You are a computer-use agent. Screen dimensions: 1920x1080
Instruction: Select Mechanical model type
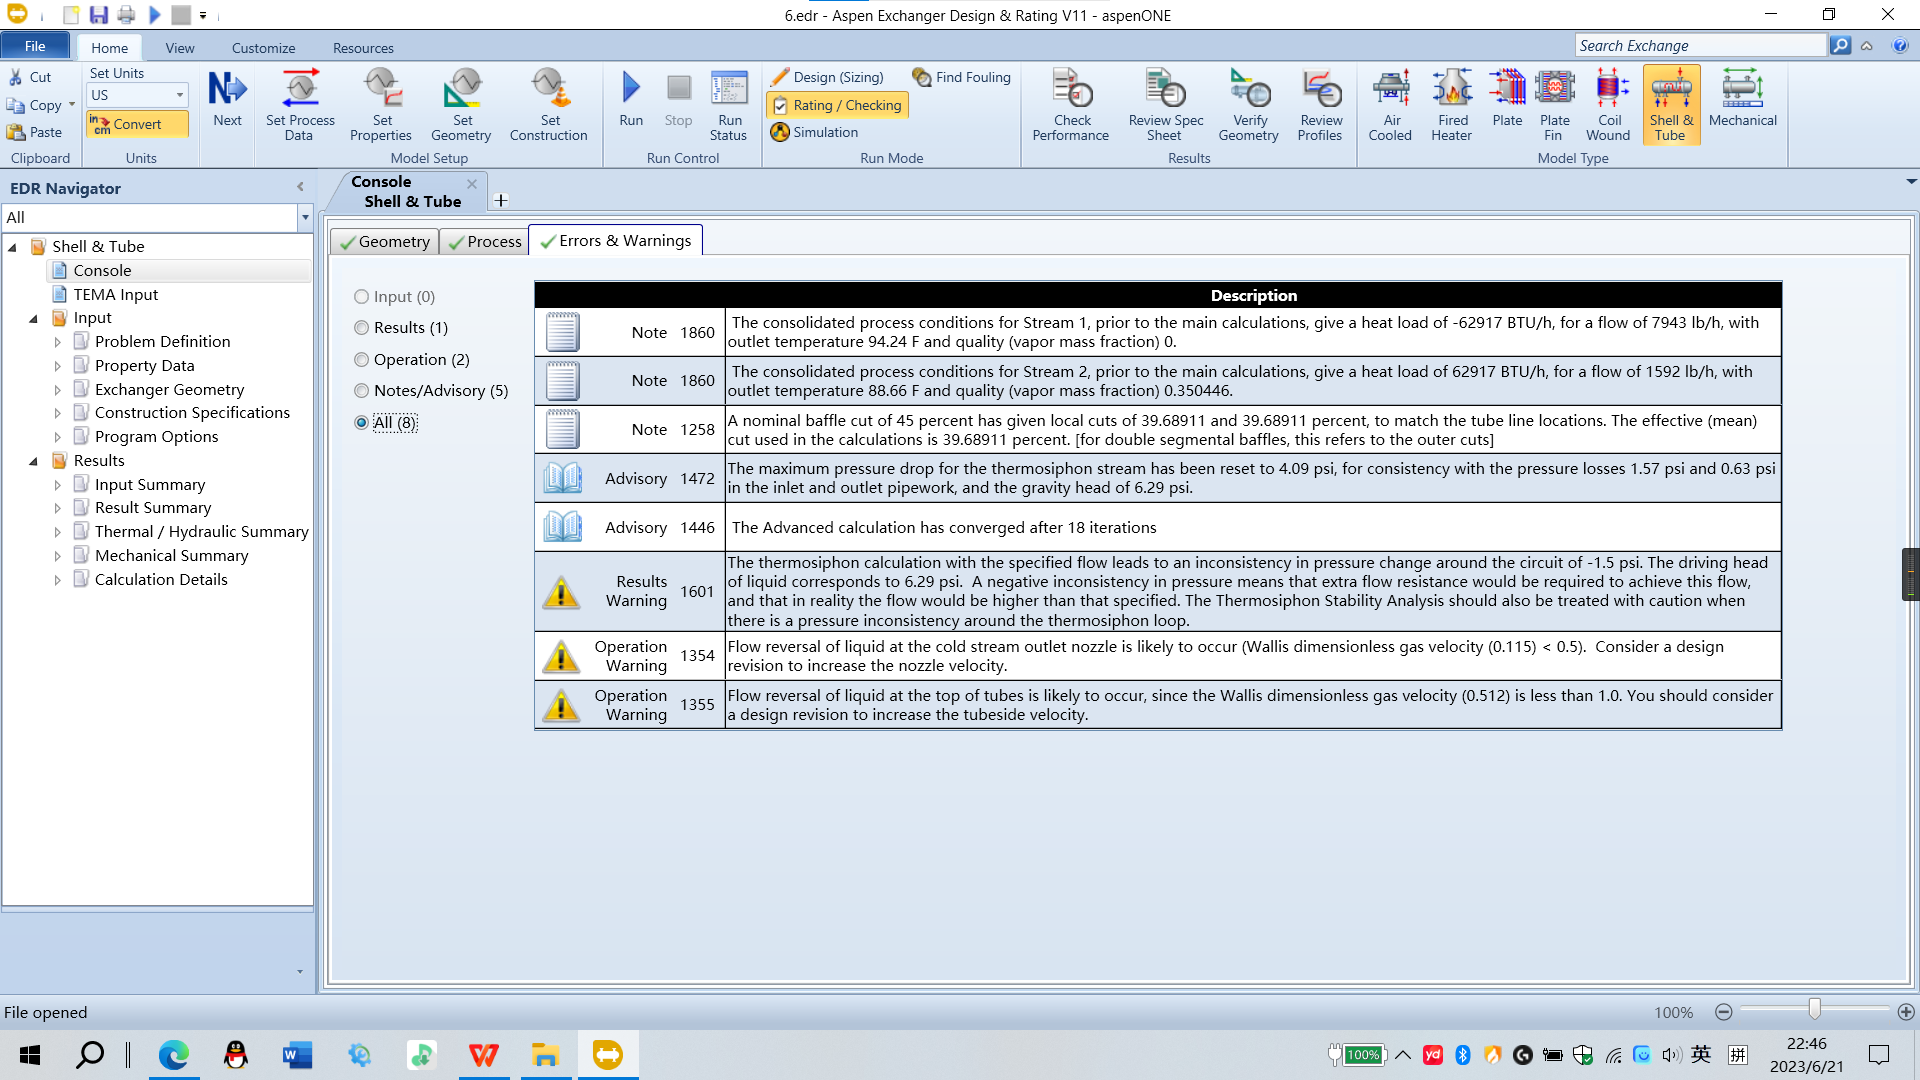pyautogui.click(x=1743, y=99)
